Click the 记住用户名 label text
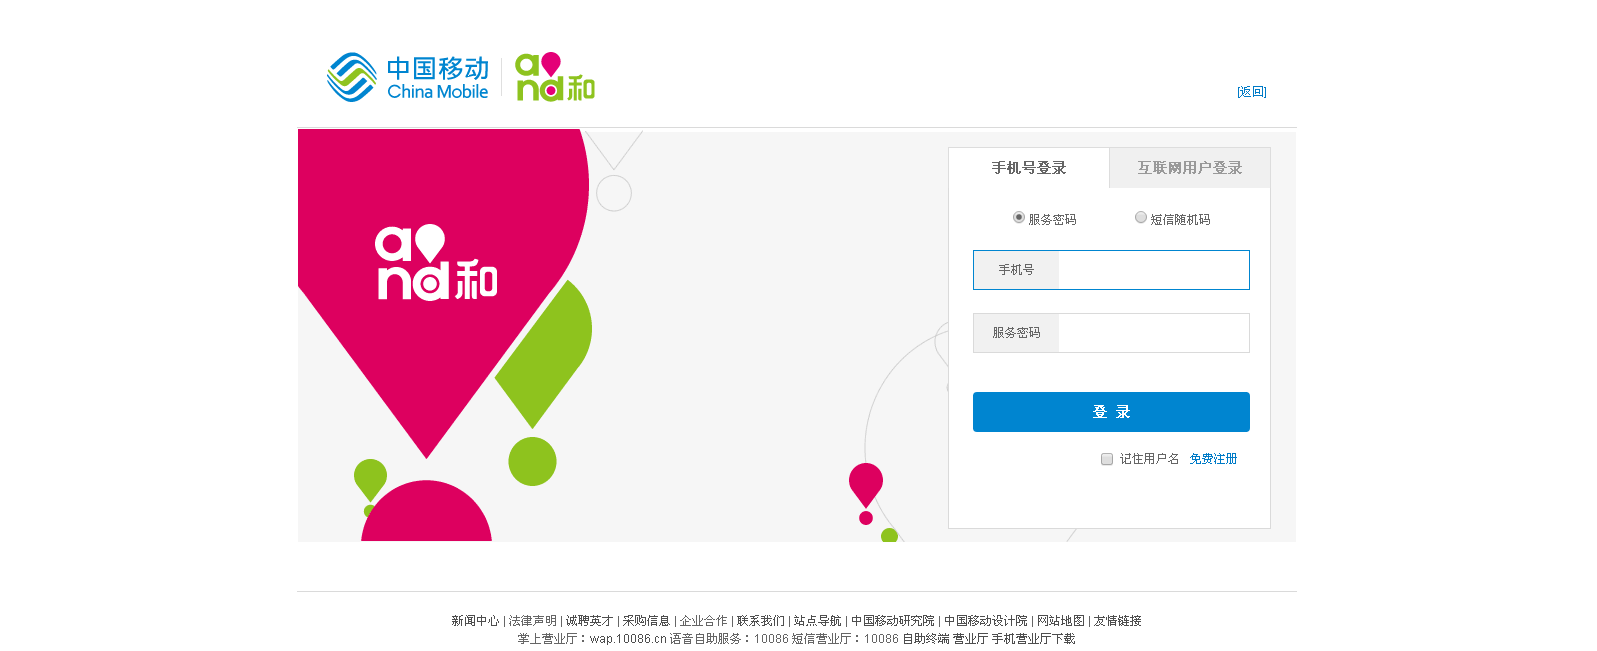The image size is (1597, 651). [1149, 459]
